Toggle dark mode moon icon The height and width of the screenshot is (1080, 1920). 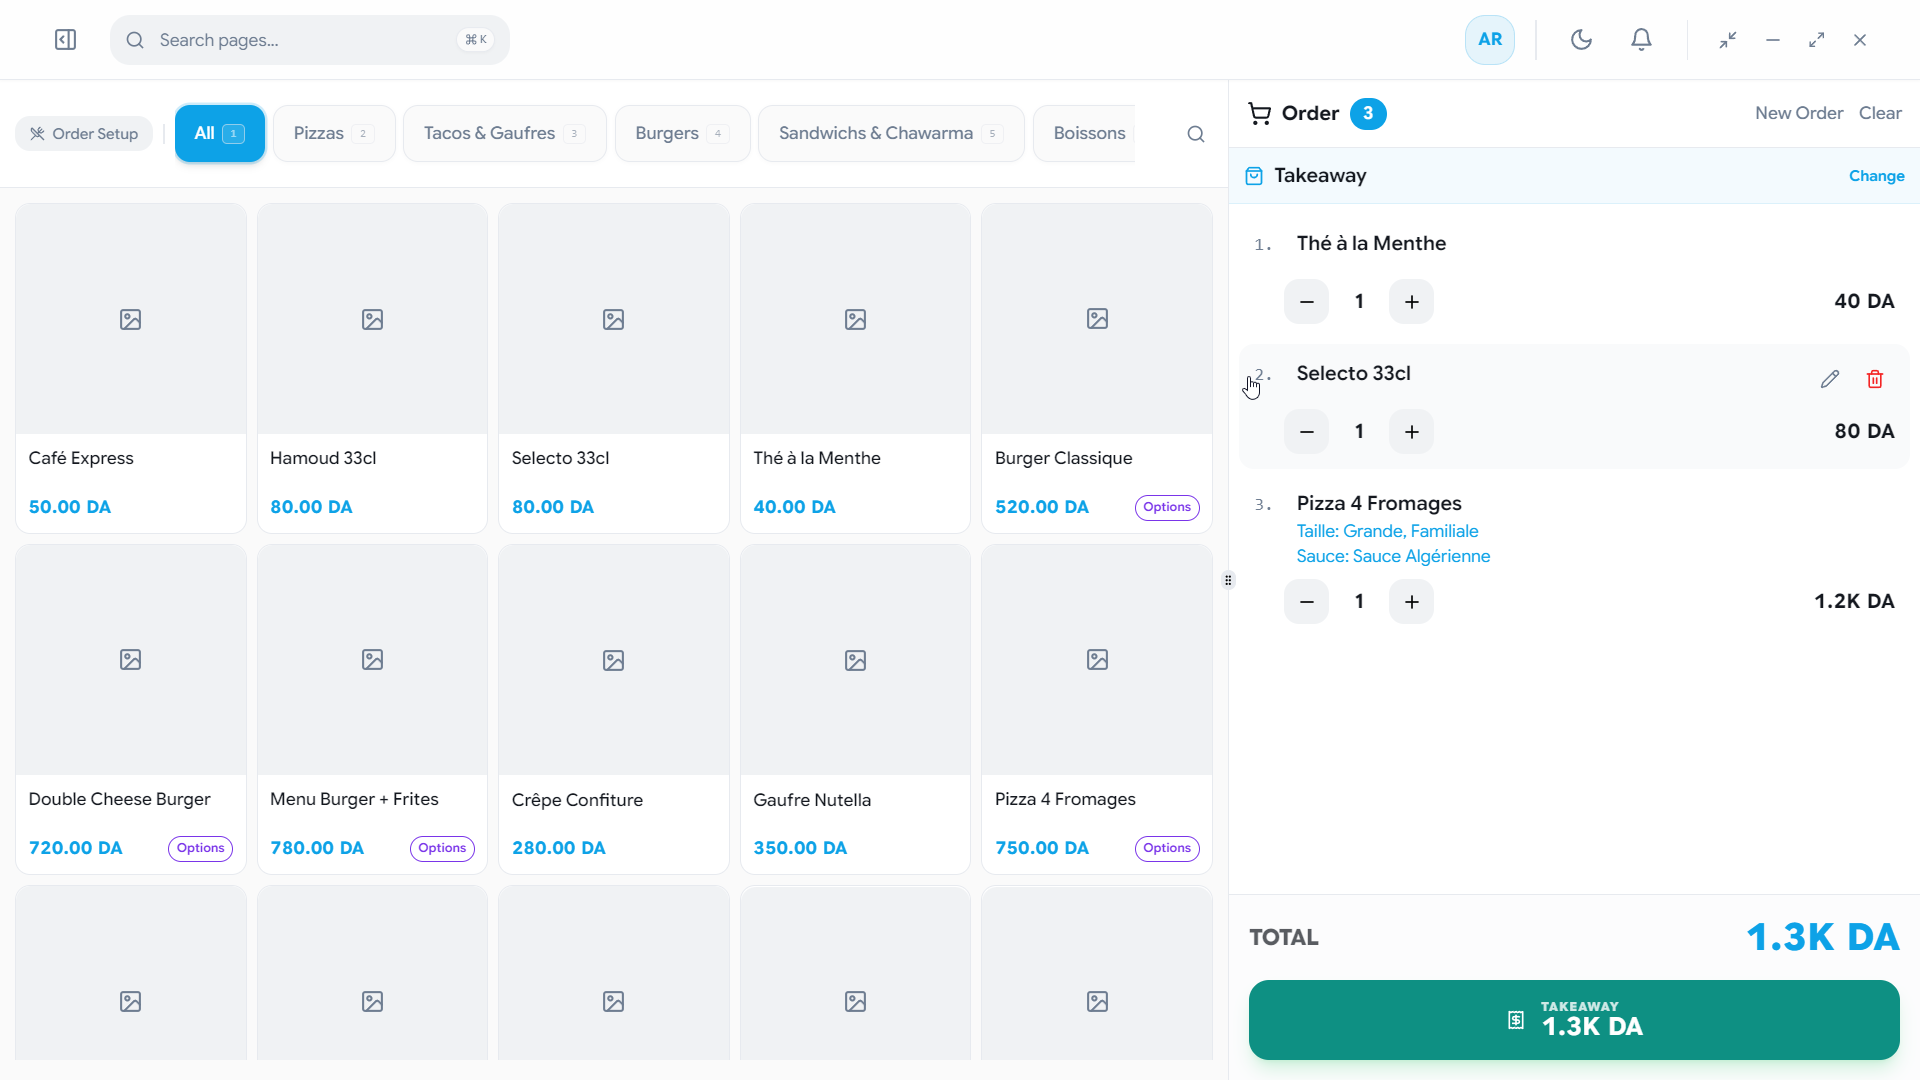click(1581, 40)
